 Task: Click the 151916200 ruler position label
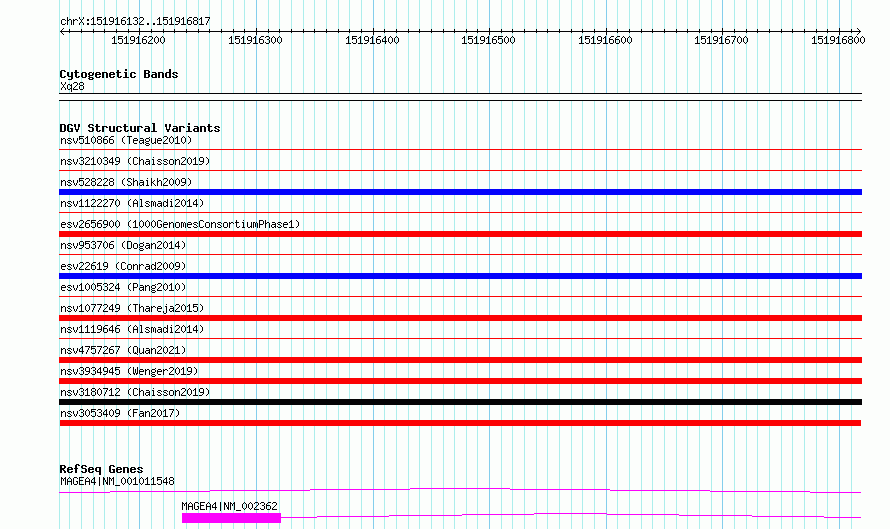(x=138, y=40)
